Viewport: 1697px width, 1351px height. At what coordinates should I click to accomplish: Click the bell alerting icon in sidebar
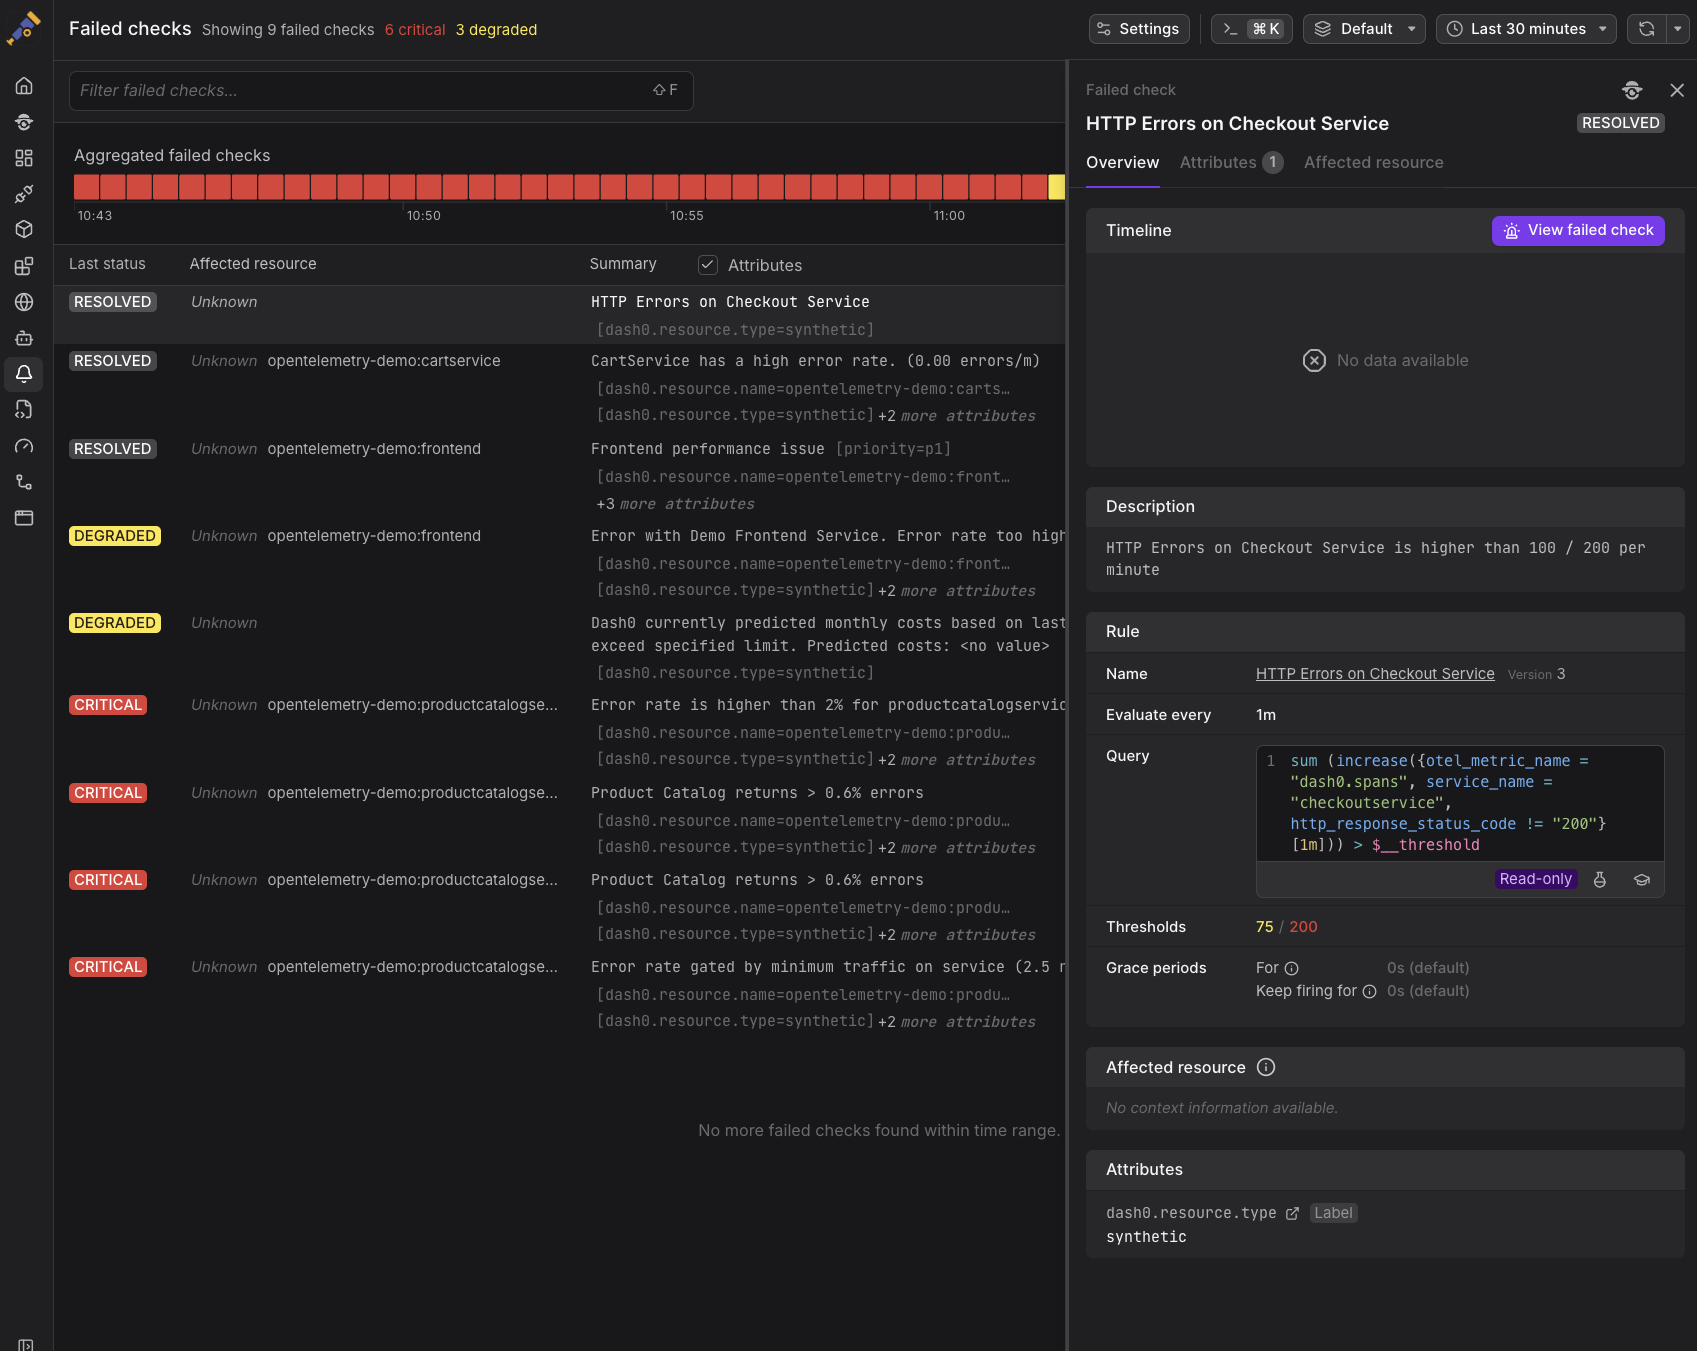[x=24, y=374]
